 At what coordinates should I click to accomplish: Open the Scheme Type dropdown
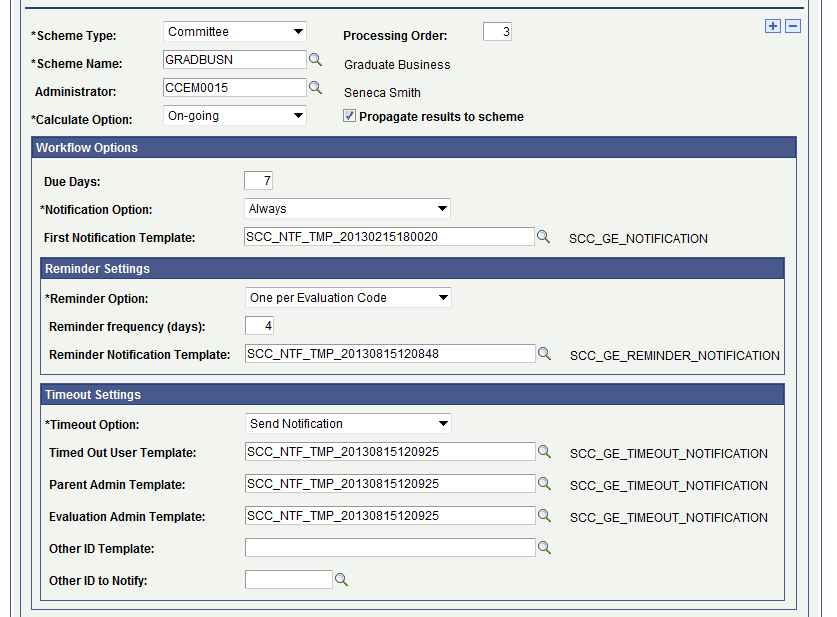[234, 32]
